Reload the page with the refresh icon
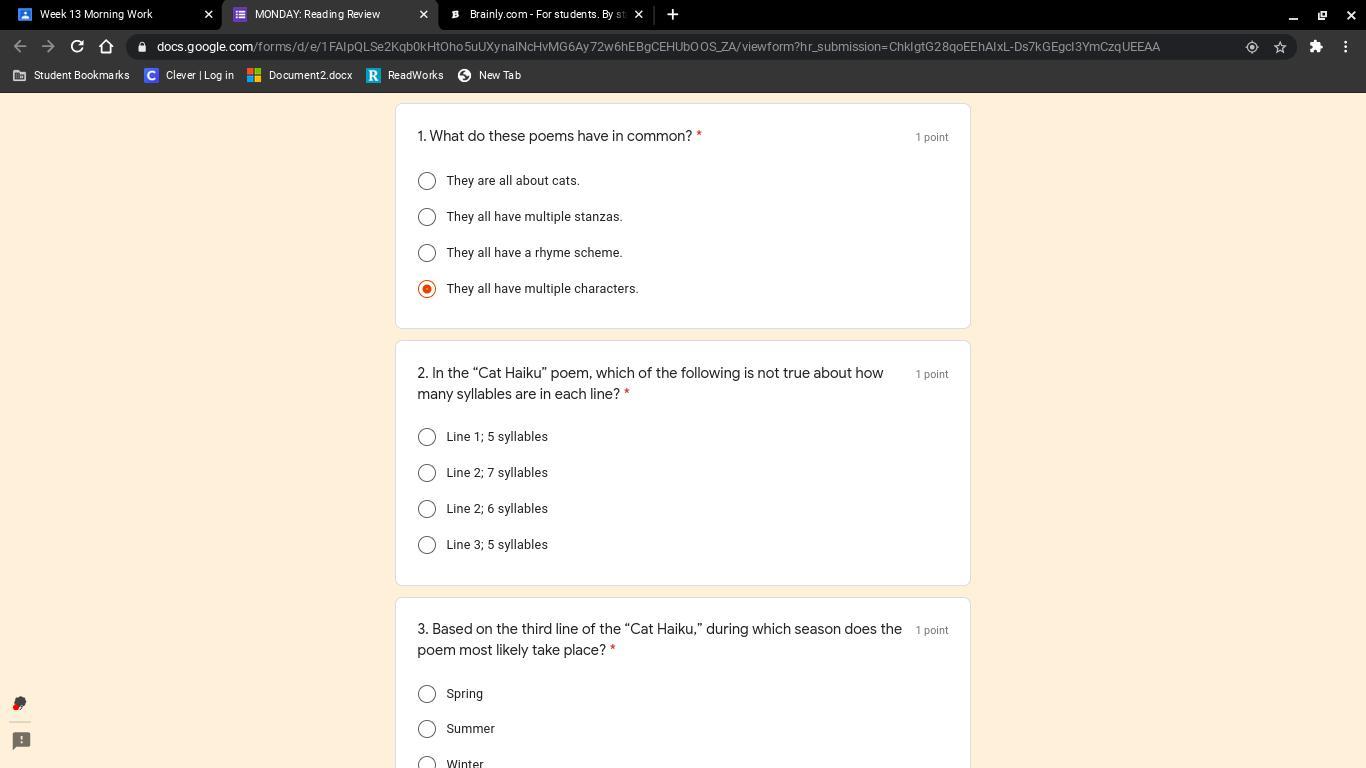Viewport: 1366px width, 768px height. [x=77, y=46]
